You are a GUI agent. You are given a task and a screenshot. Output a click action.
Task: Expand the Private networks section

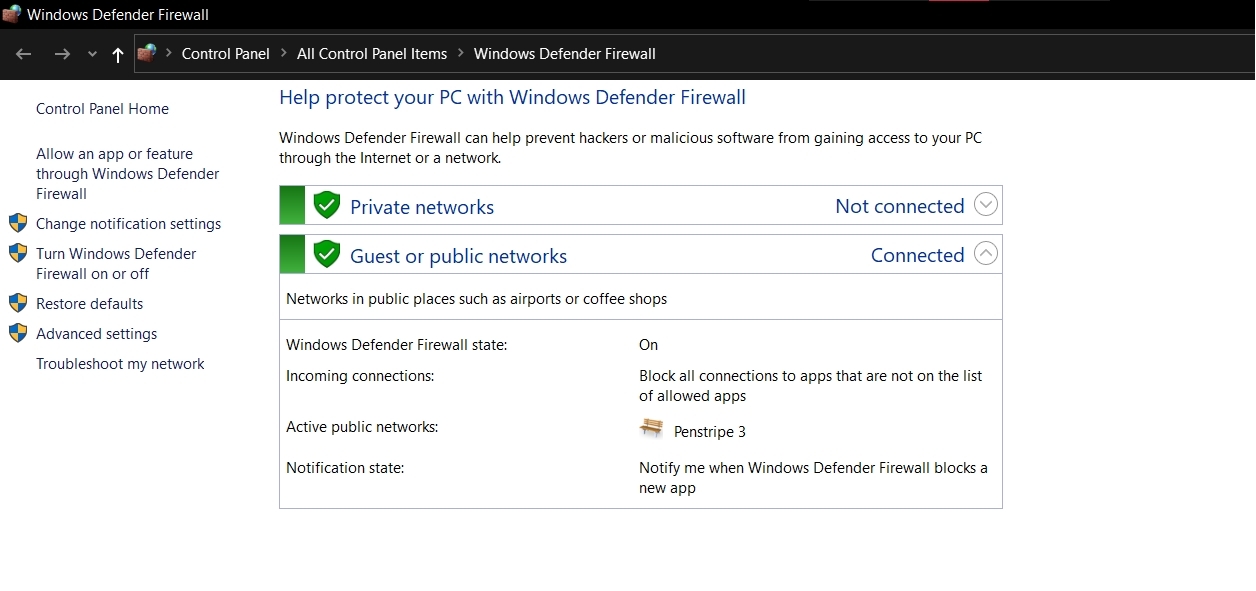(x=986, y=205)
